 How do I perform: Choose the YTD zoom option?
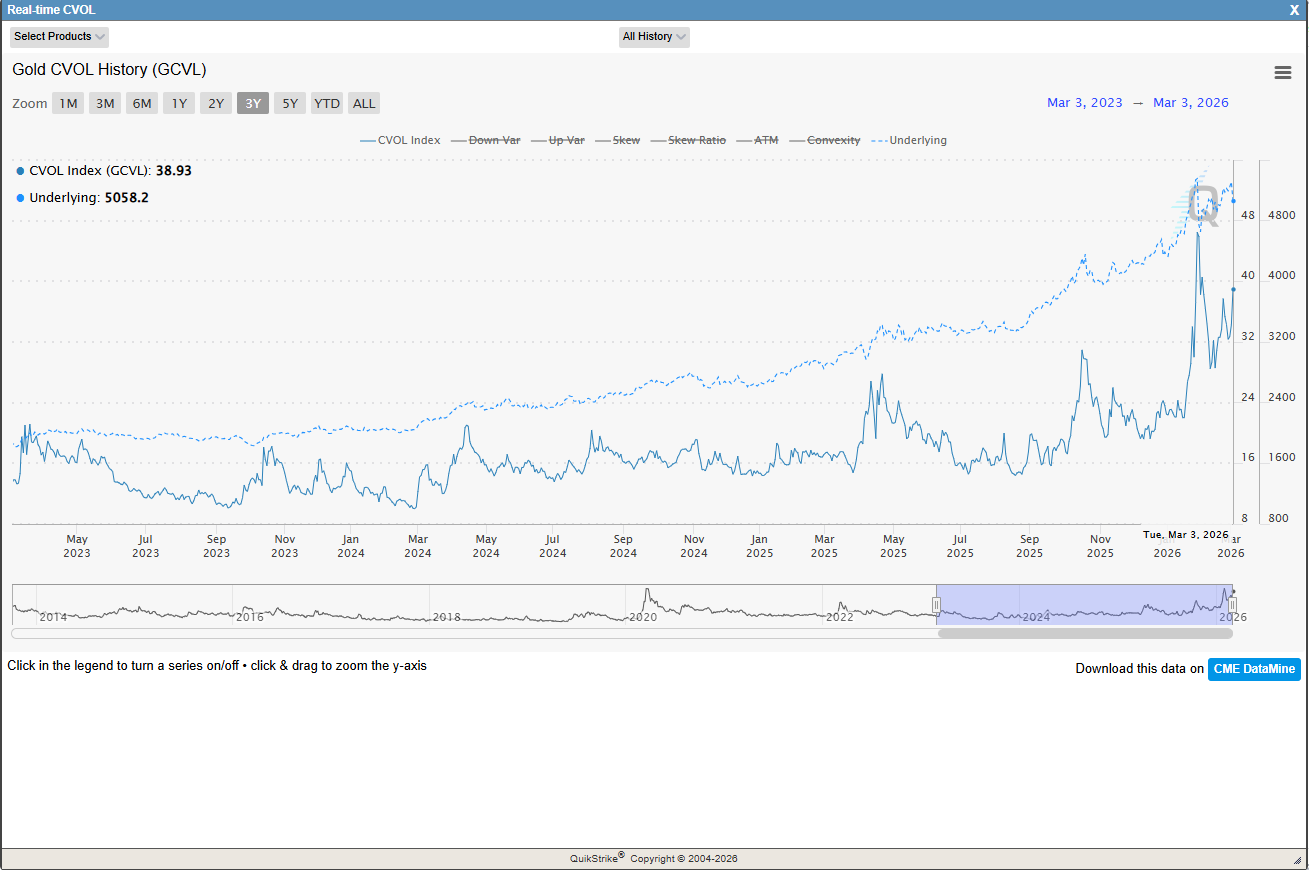coord(326,103)
